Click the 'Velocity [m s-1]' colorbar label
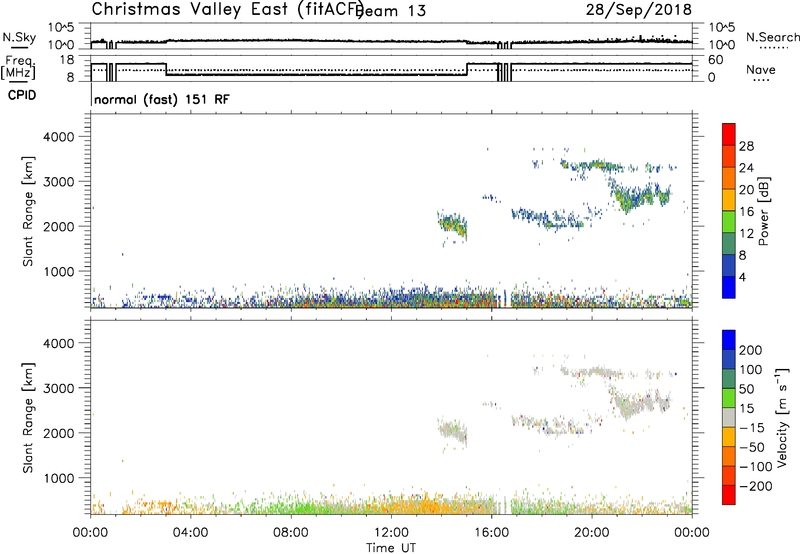Screen dimensions: 800x554 point(781,417)
